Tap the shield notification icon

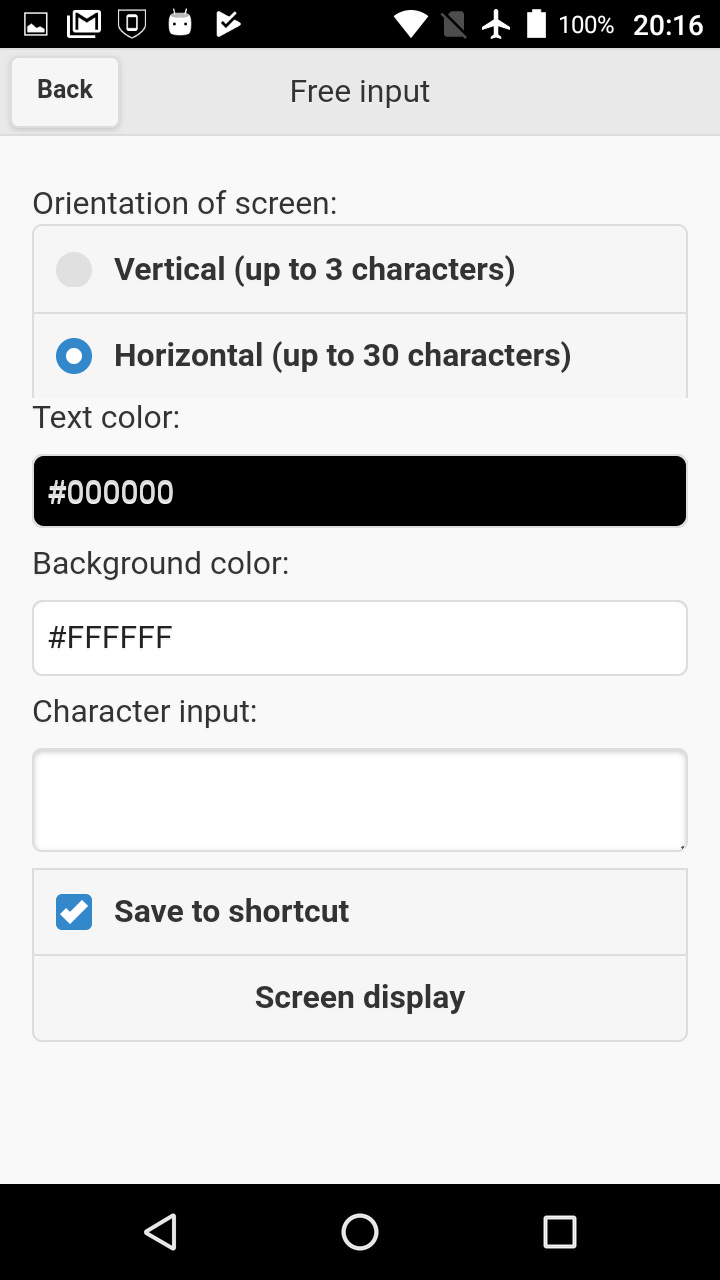tap(132, 24)
